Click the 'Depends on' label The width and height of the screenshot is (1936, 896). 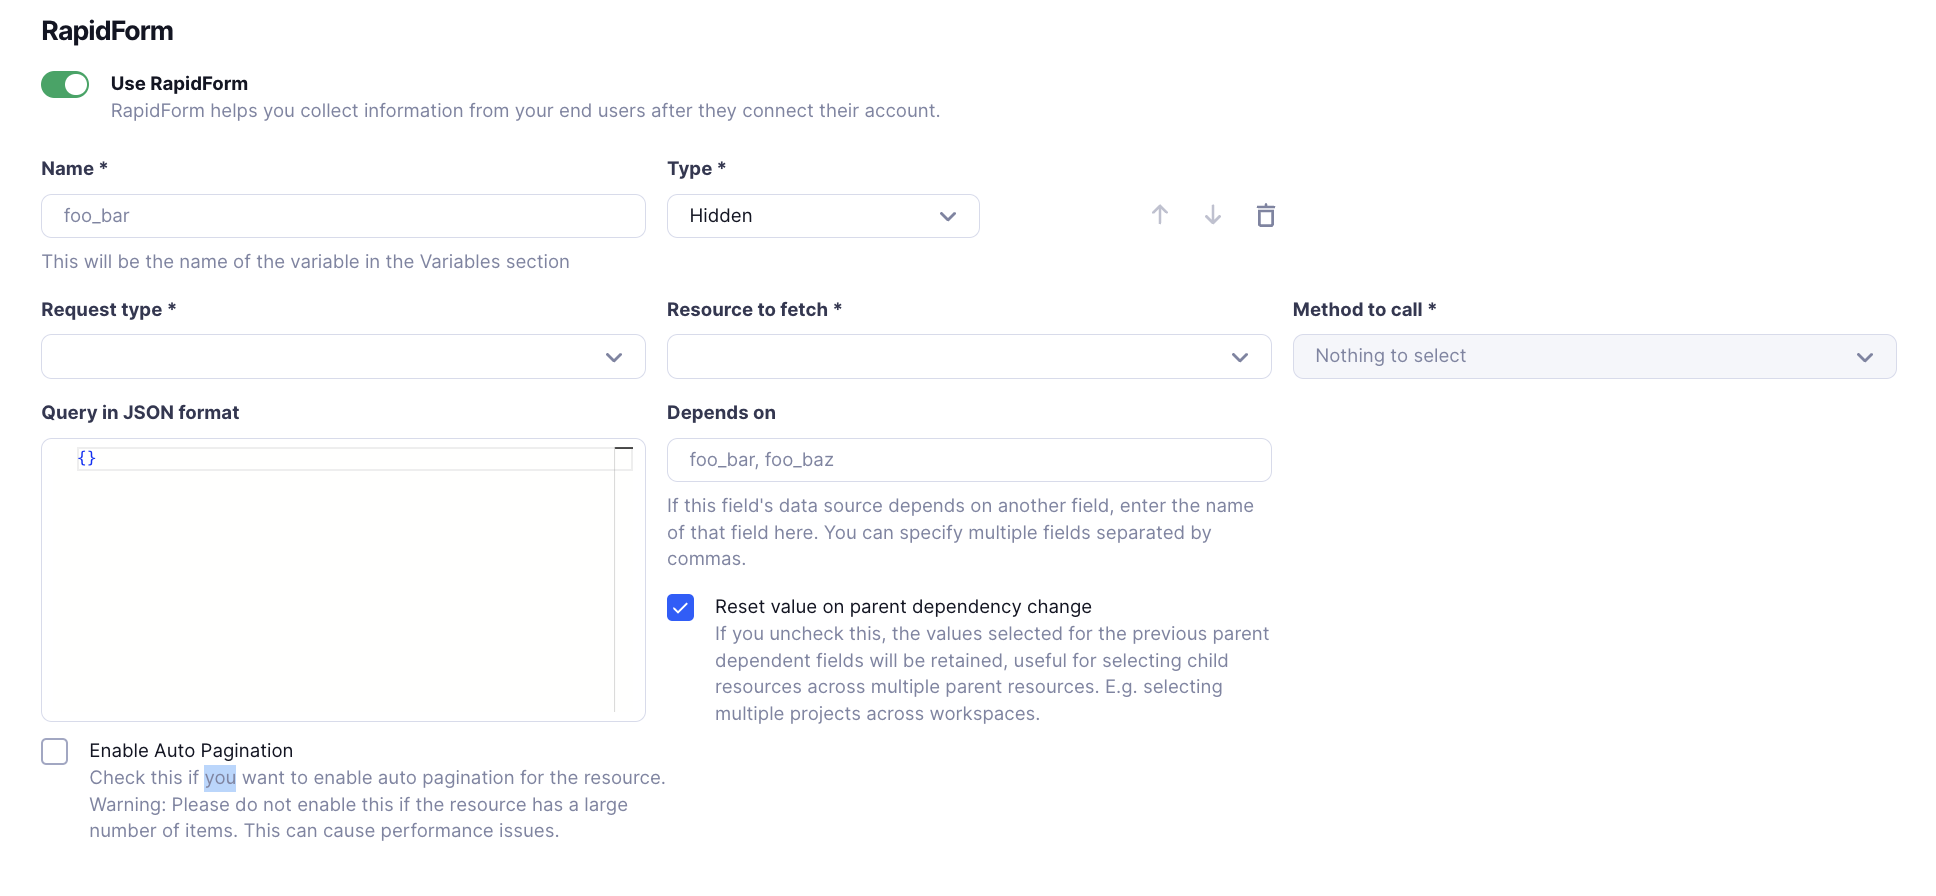pos(721,413)
